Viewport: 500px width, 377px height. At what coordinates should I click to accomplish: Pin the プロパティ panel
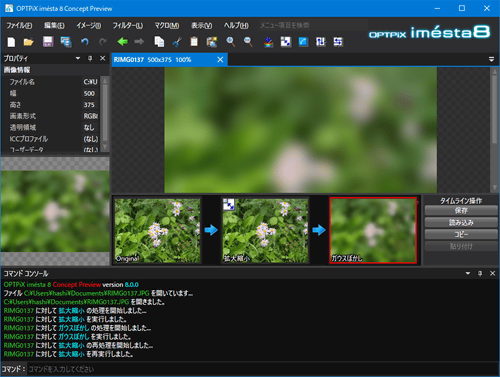[90, 58]
